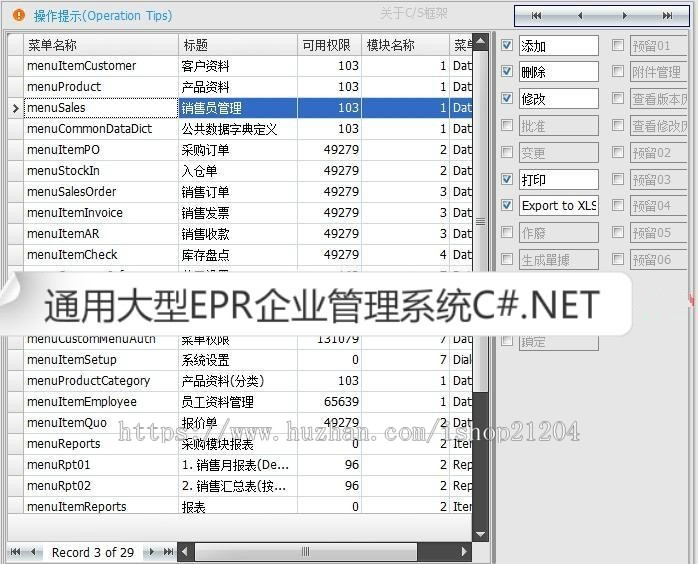Image resolution: width=698 pixels, height=564 pixels.
Task: Click the 模块名称 column header
Action: tap(405, 45)
